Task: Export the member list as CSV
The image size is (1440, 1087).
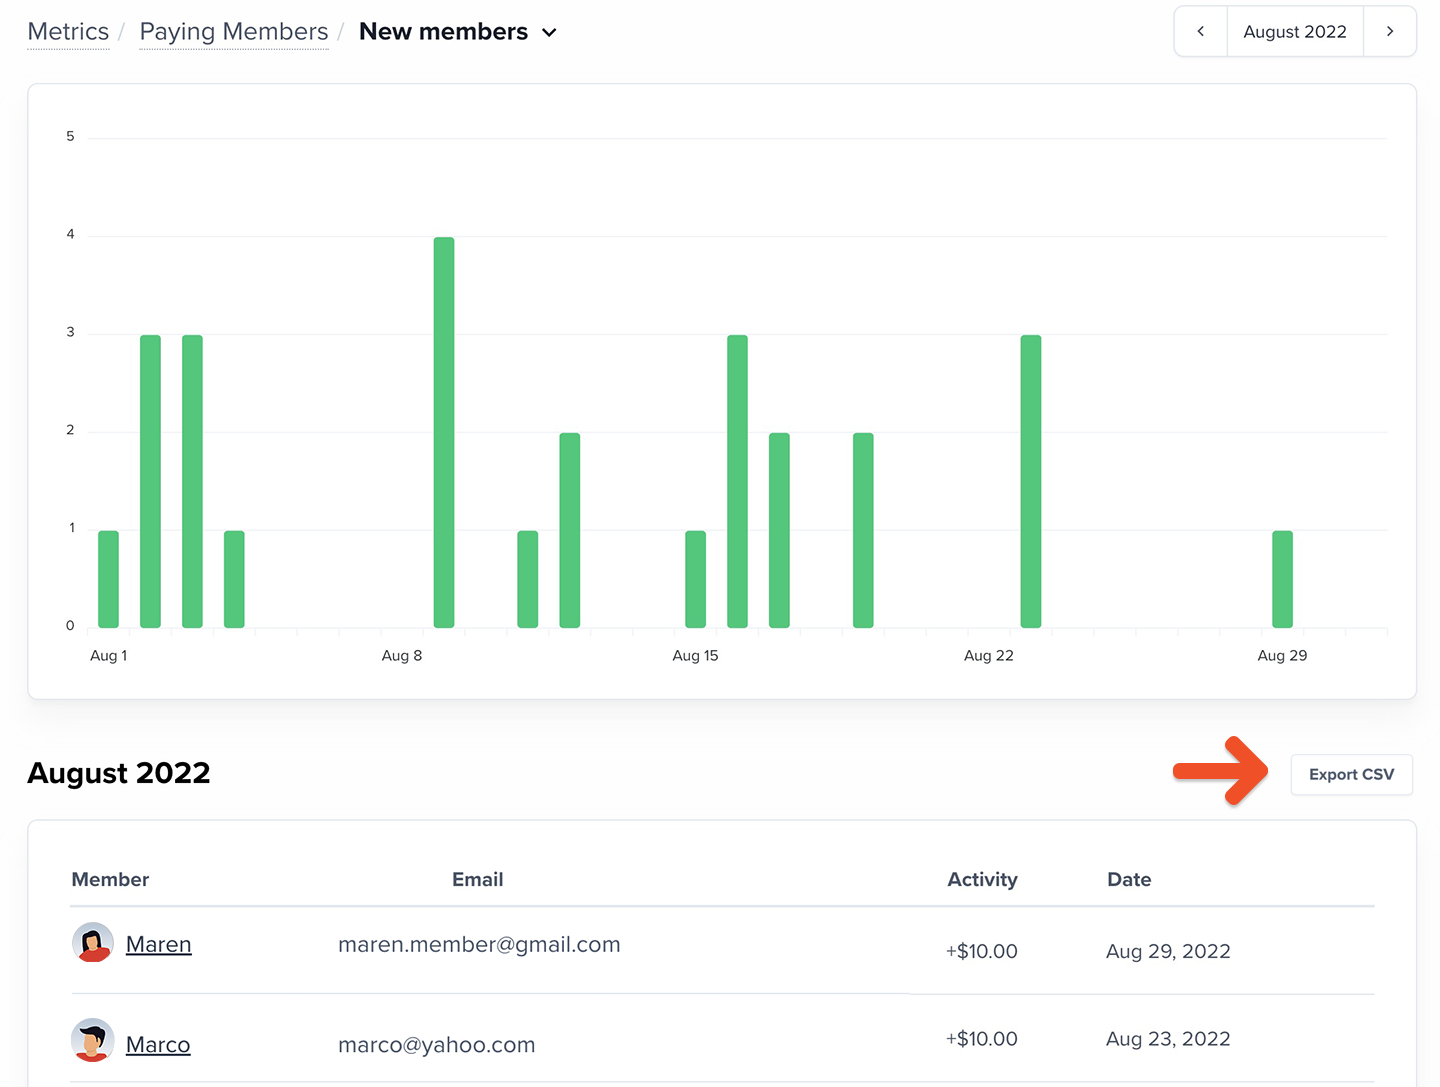Action: (x=1351, y=775)
